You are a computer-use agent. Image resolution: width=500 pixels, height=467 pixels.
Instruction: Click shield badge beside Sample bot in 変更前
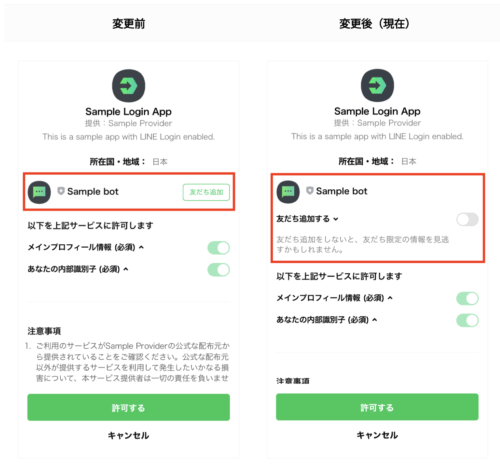tap(61, 191)
